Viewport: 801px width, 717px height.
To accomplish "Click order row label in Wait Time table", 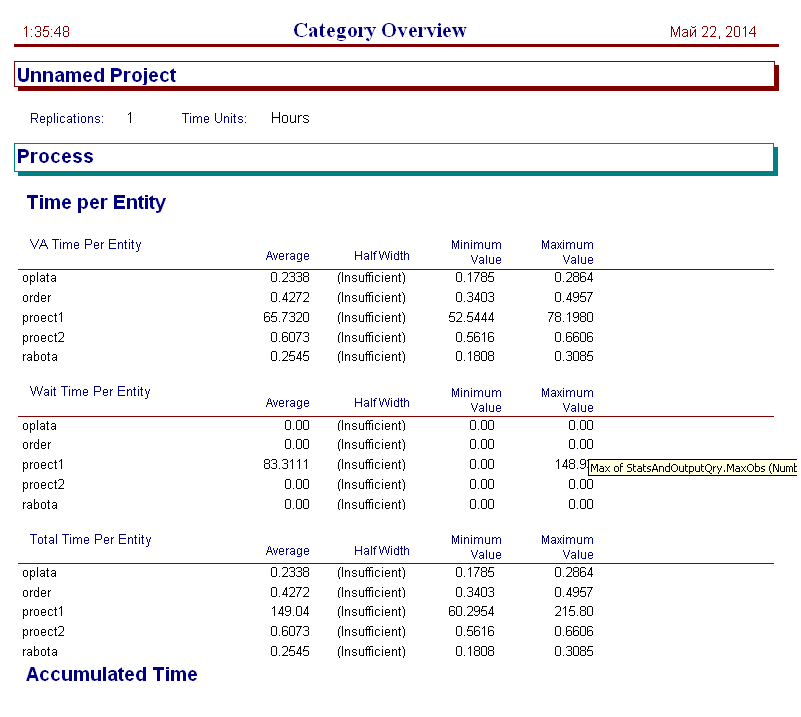I will tap(37, 445).
